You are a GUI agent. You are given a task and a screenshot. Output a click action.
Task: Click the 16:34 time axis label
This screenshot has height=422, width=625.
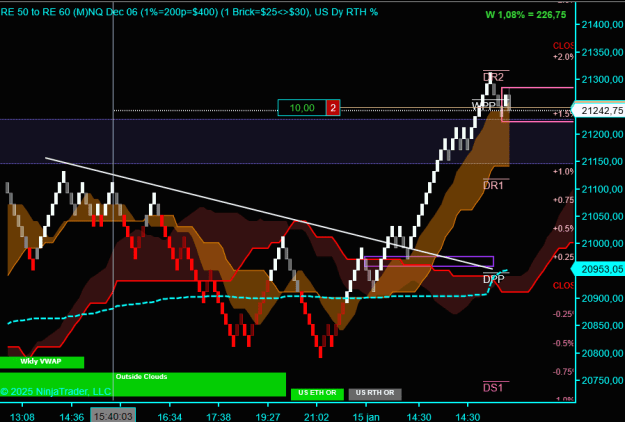coord(169,417)
